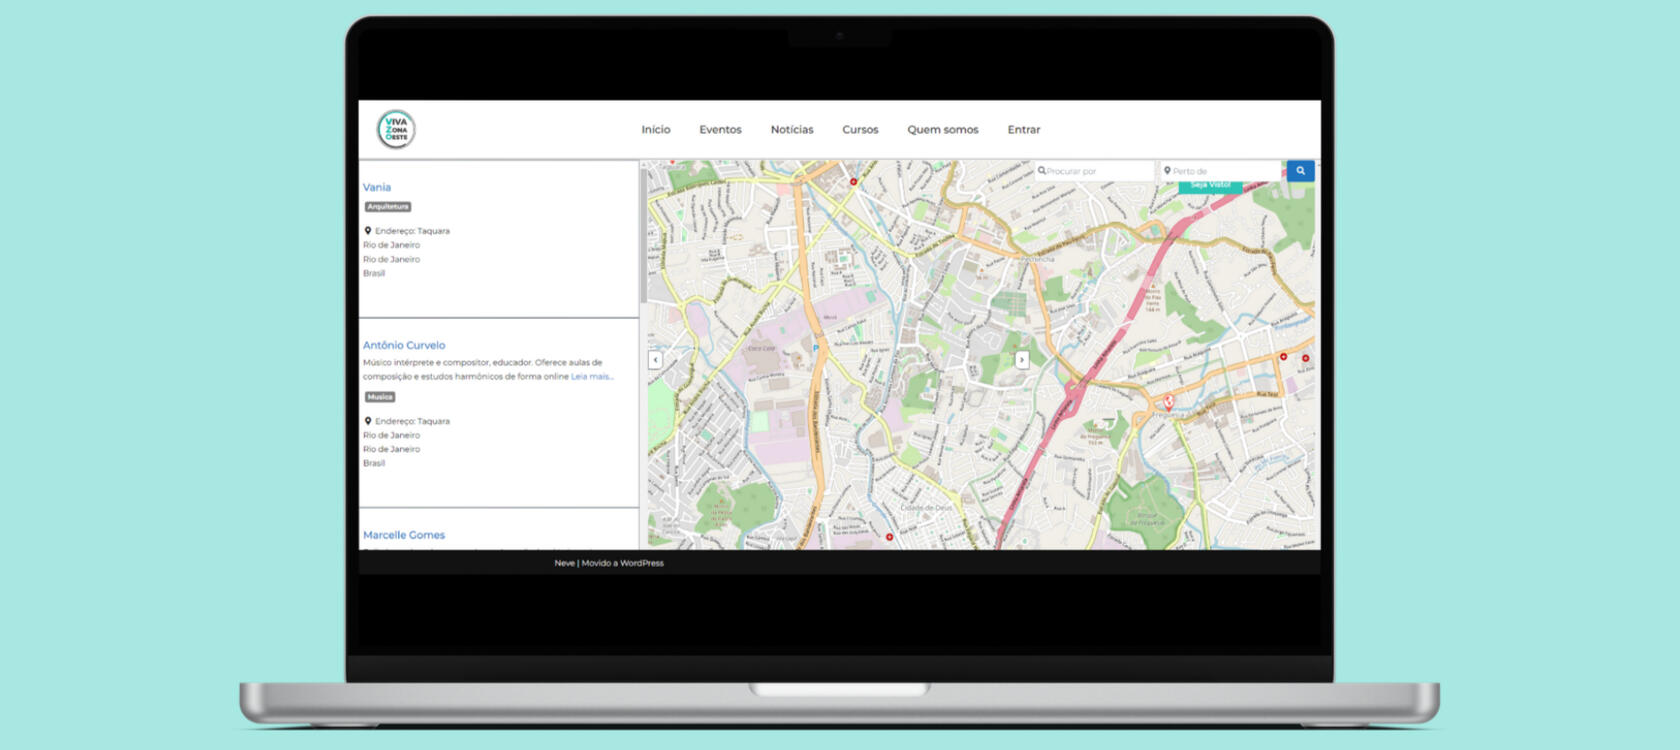Click red marker at top of map

point(853,182)
